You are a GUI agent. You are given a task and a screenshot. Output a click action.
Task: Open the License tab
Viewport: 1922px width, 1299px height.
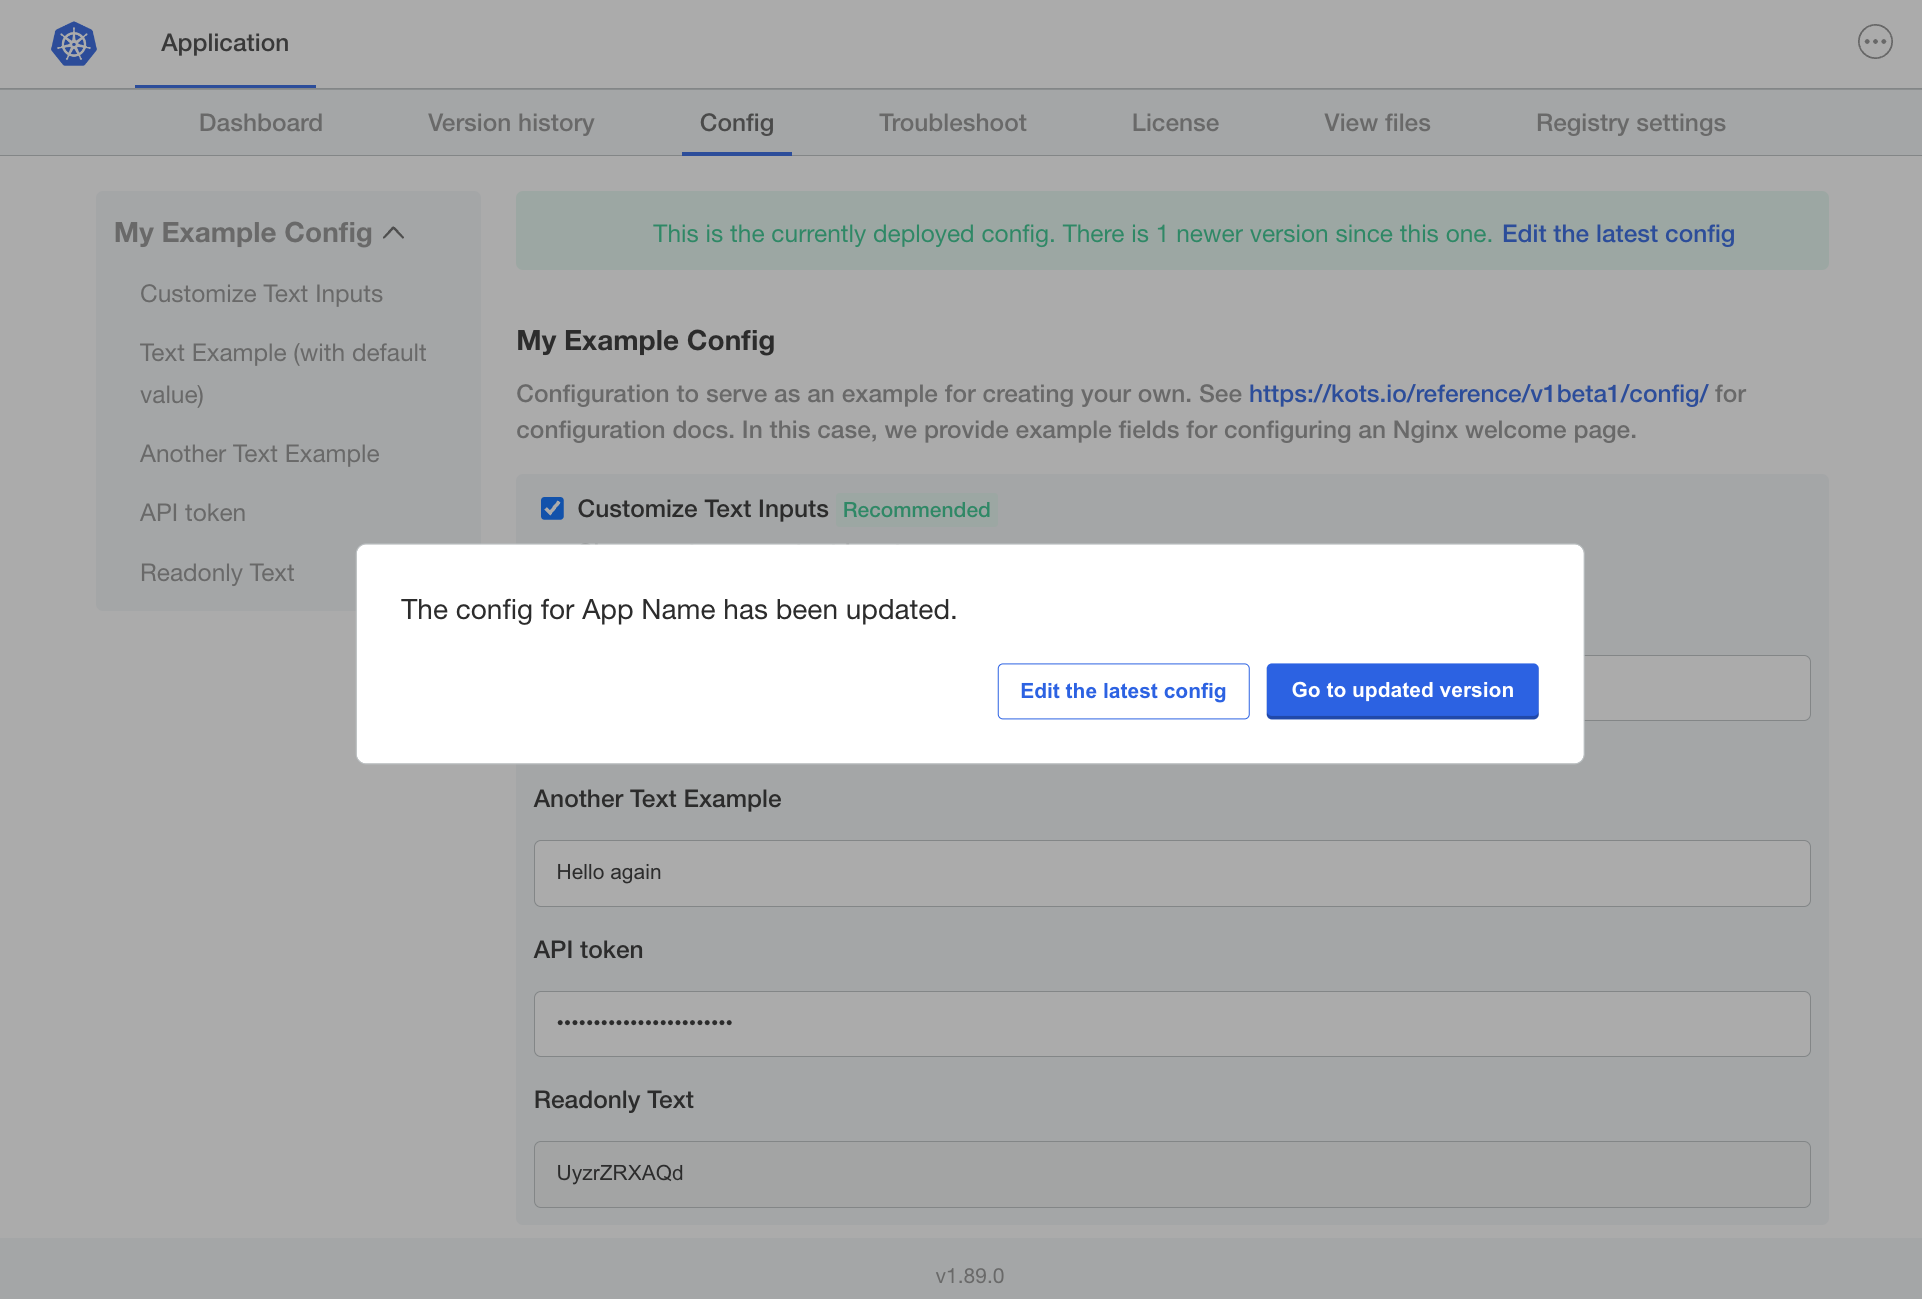click(x=1176, y=122)
